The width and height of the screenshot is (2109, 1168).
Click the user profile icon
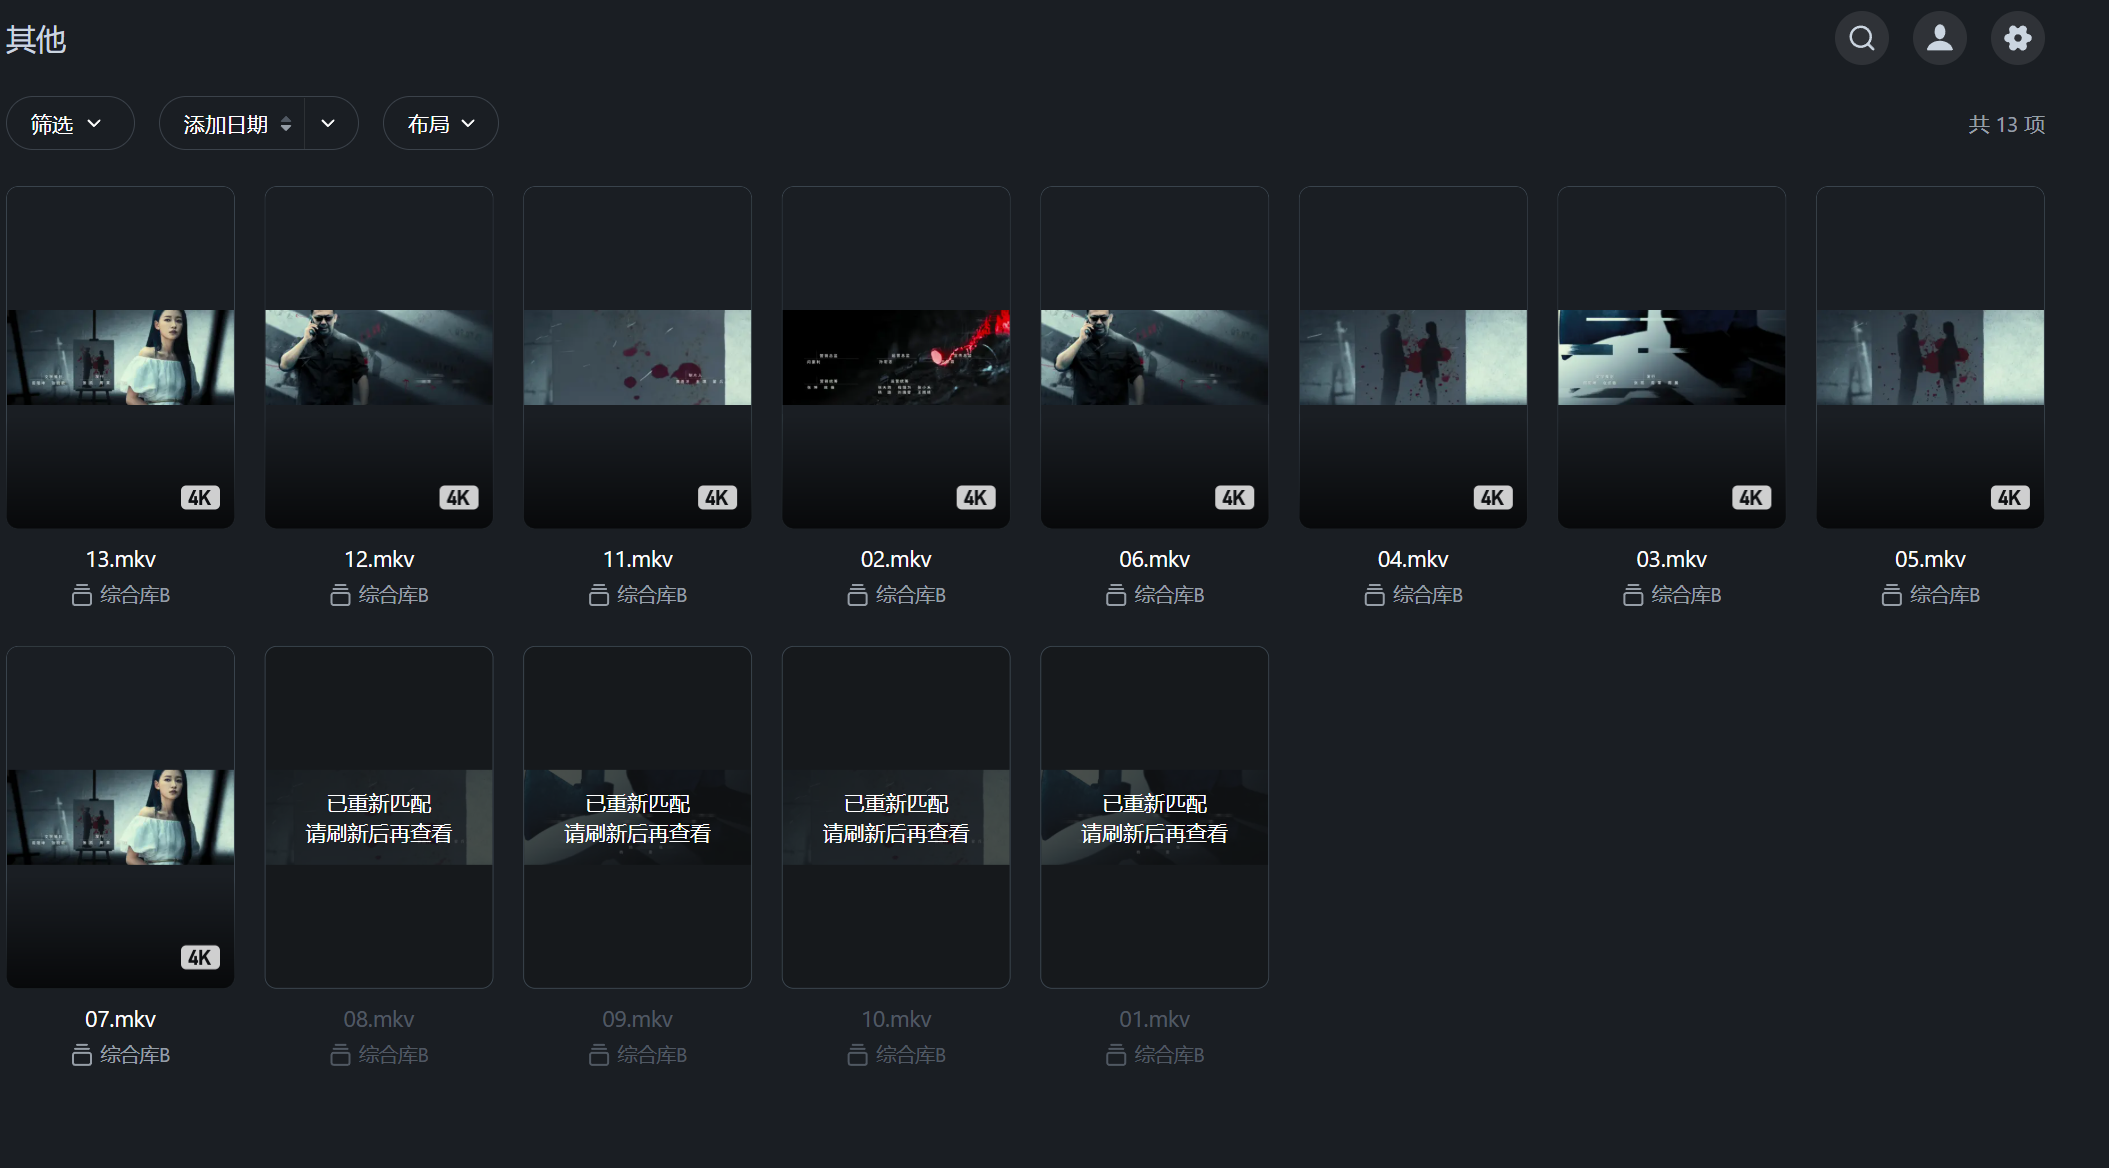pyautogui.click(x=1939, y=38)
